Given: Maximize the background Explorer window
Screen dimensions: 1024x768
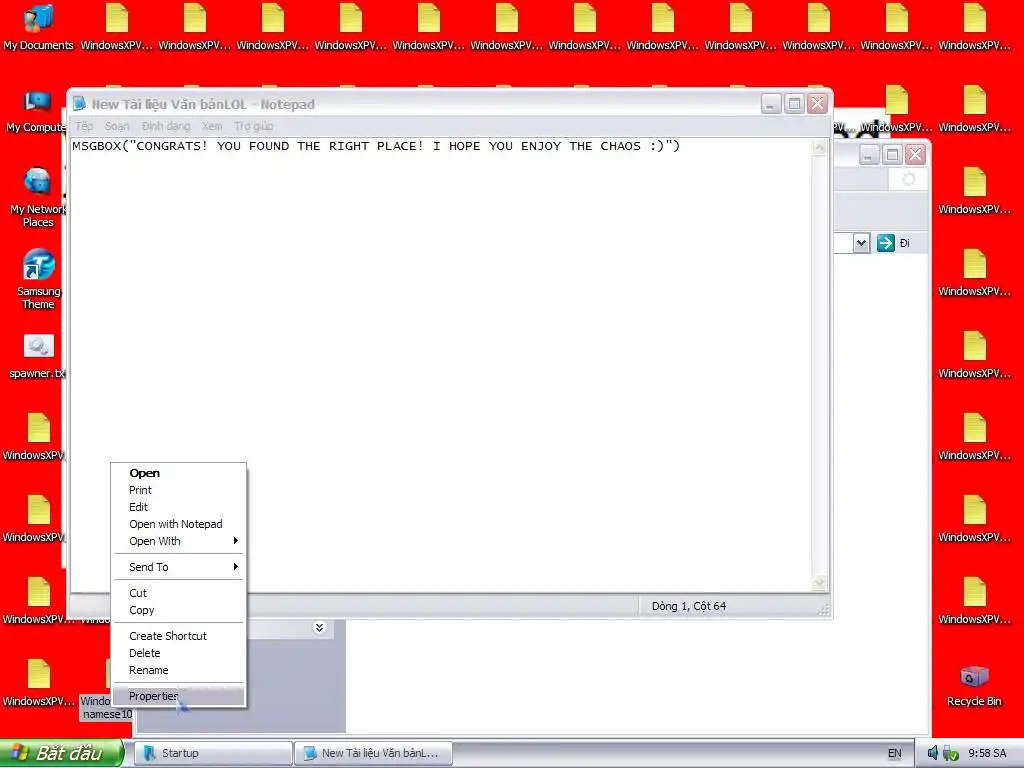Looking at the screenshot, I should coord(892,155).
